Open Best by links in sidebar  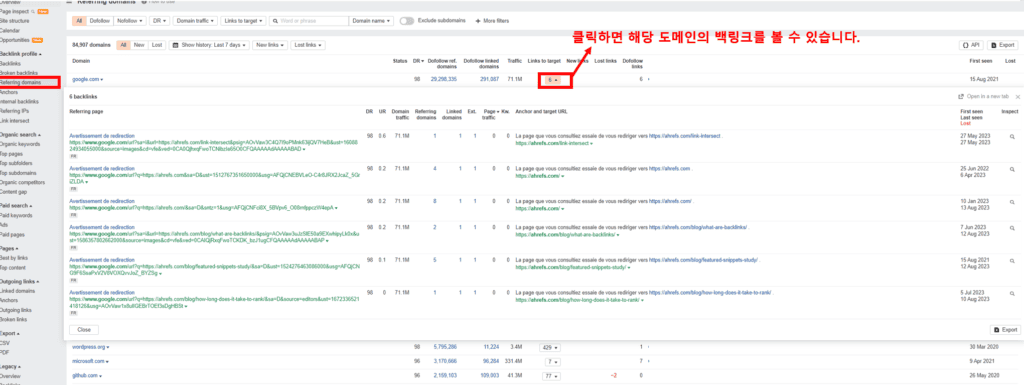pos(14,258)
